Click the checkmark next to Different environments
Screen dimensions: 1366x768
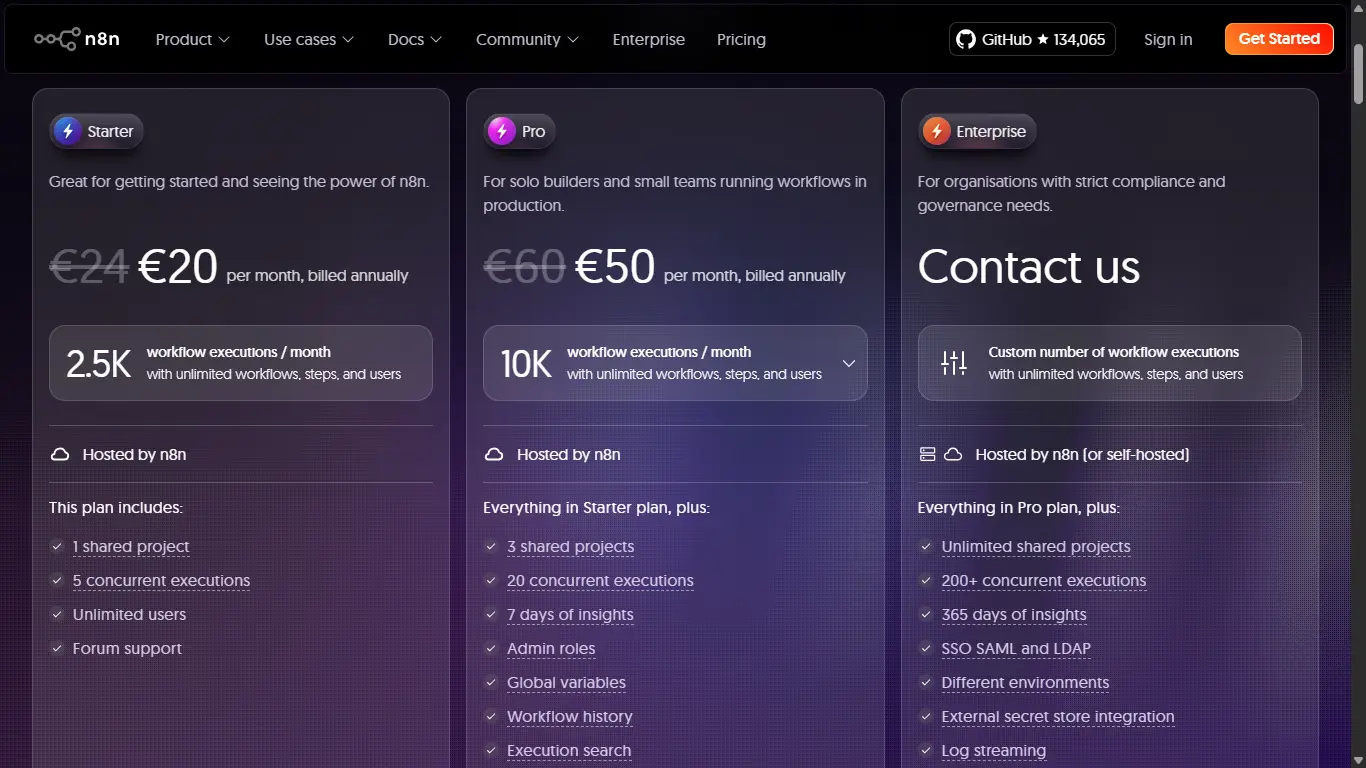click(926, 682)
